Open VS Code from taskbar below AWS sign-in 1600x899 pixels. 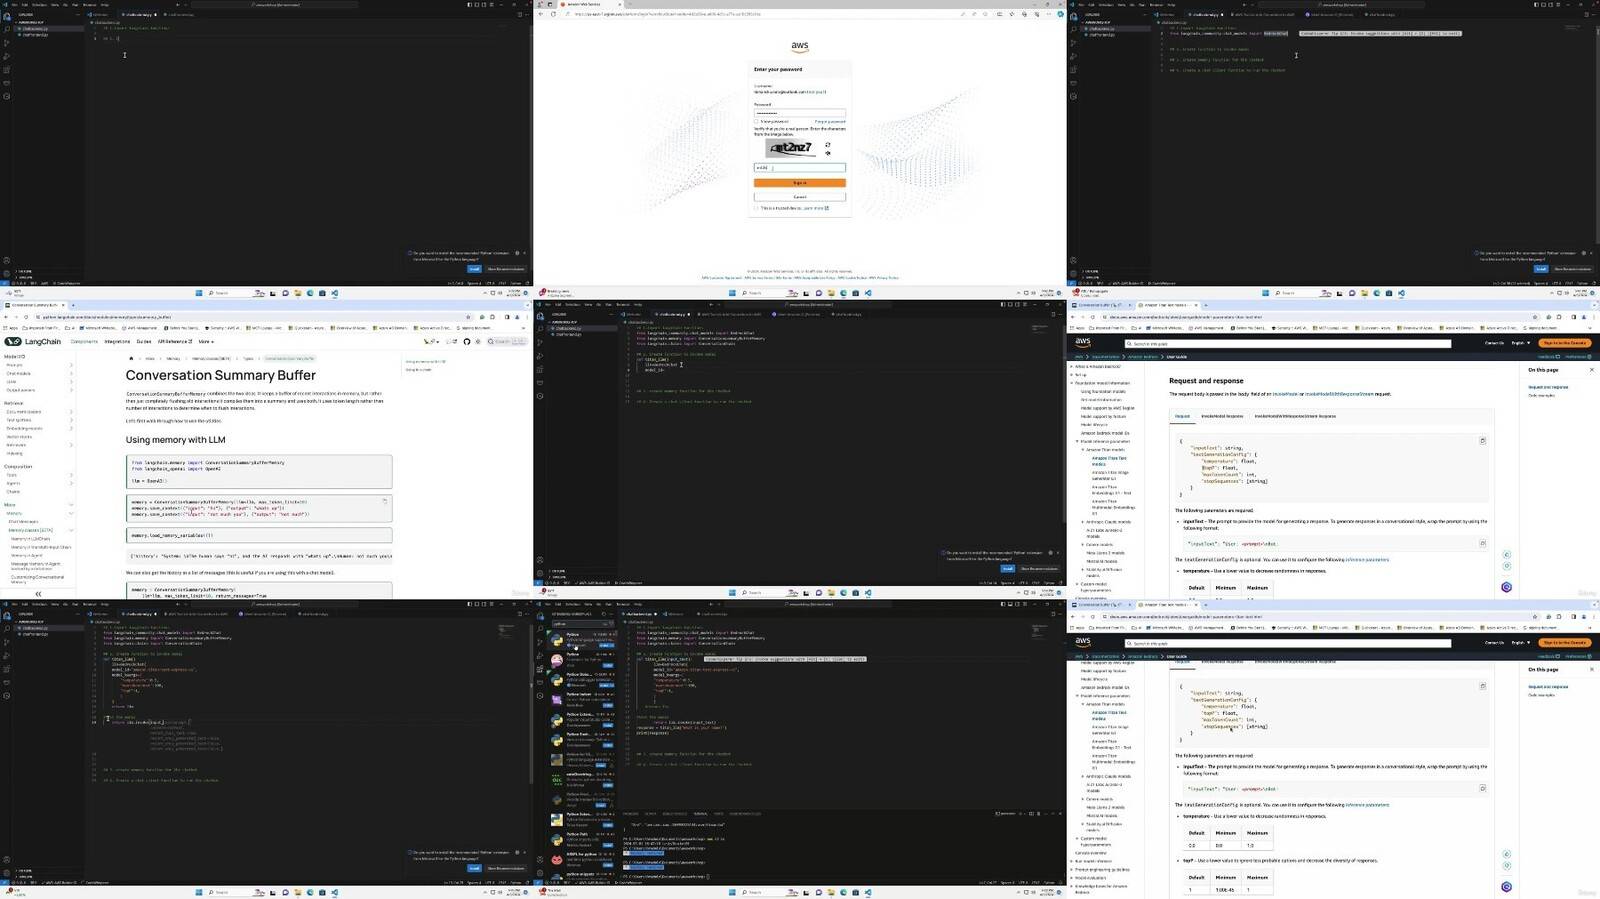[867, 293]
